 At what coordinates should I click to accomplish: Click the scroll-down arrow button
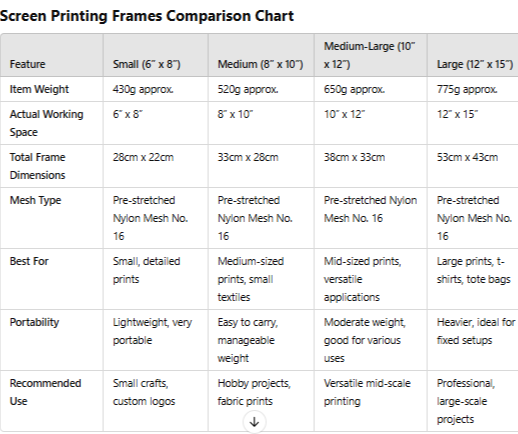point(254,422)
